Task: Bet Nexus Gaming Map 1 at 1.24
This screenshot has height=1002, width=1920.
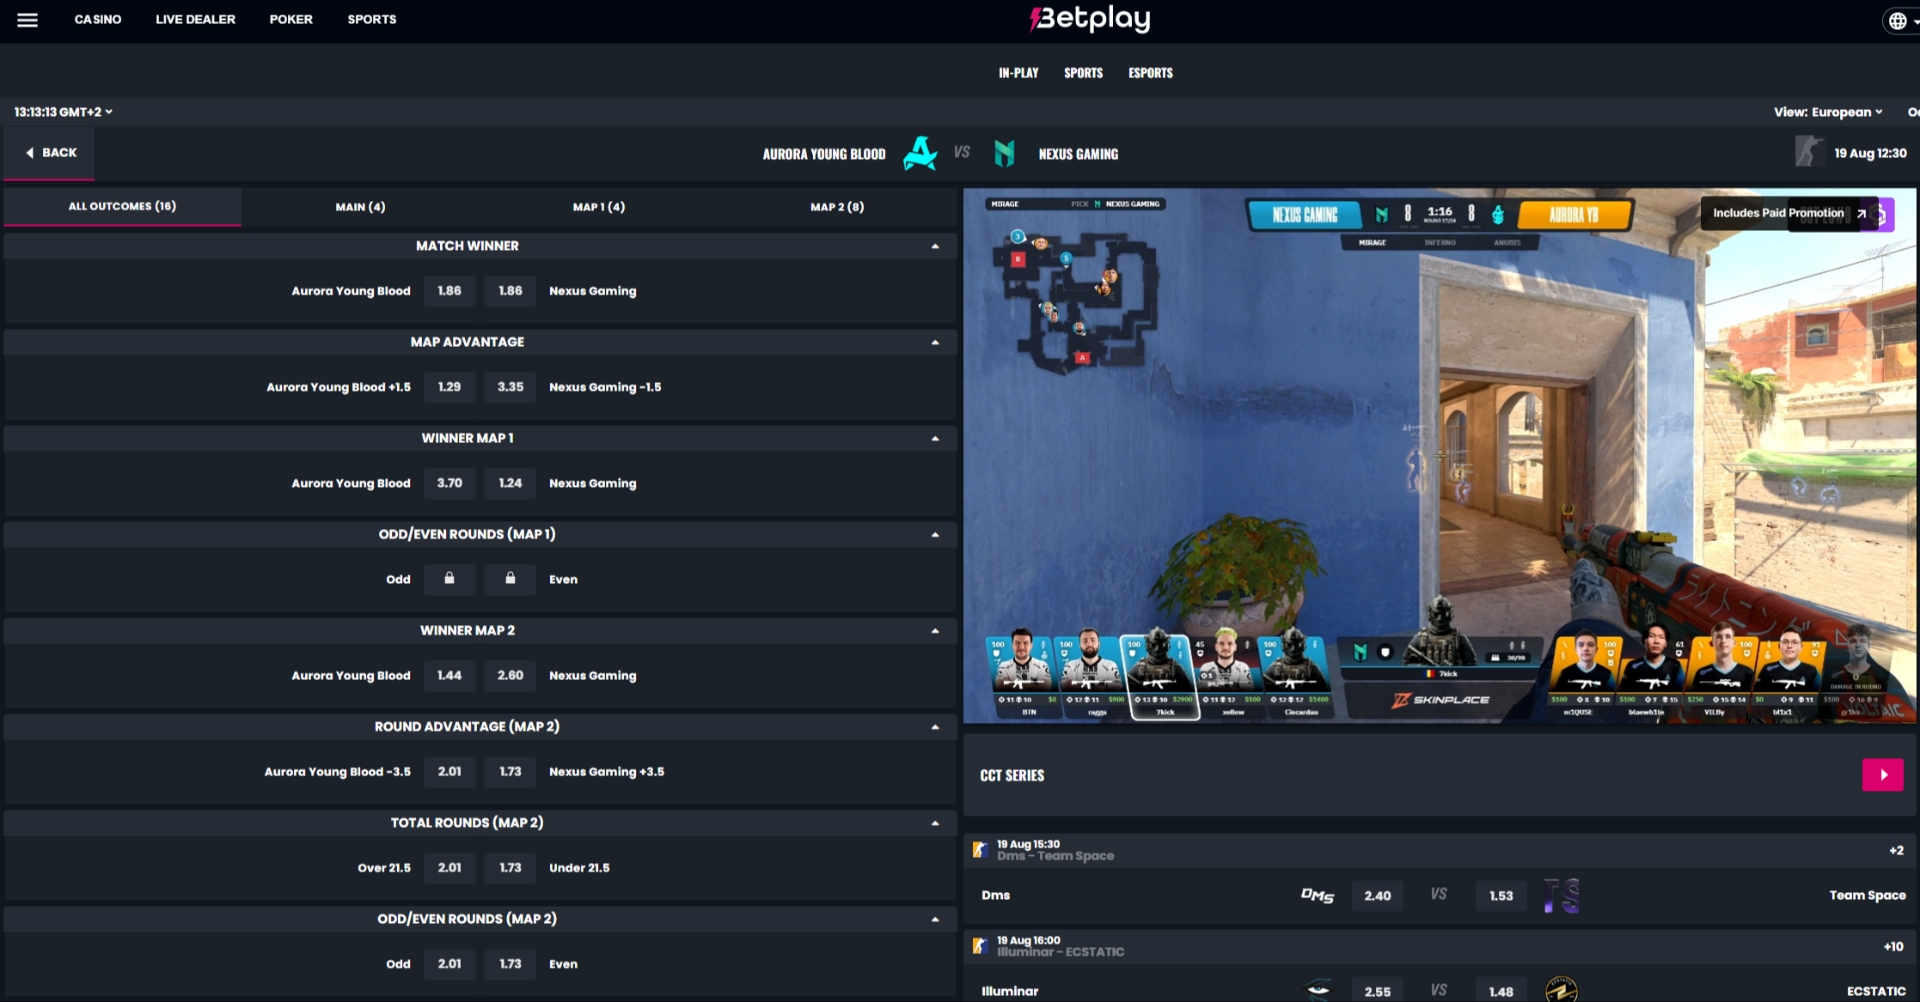Action: coord(510,483)
